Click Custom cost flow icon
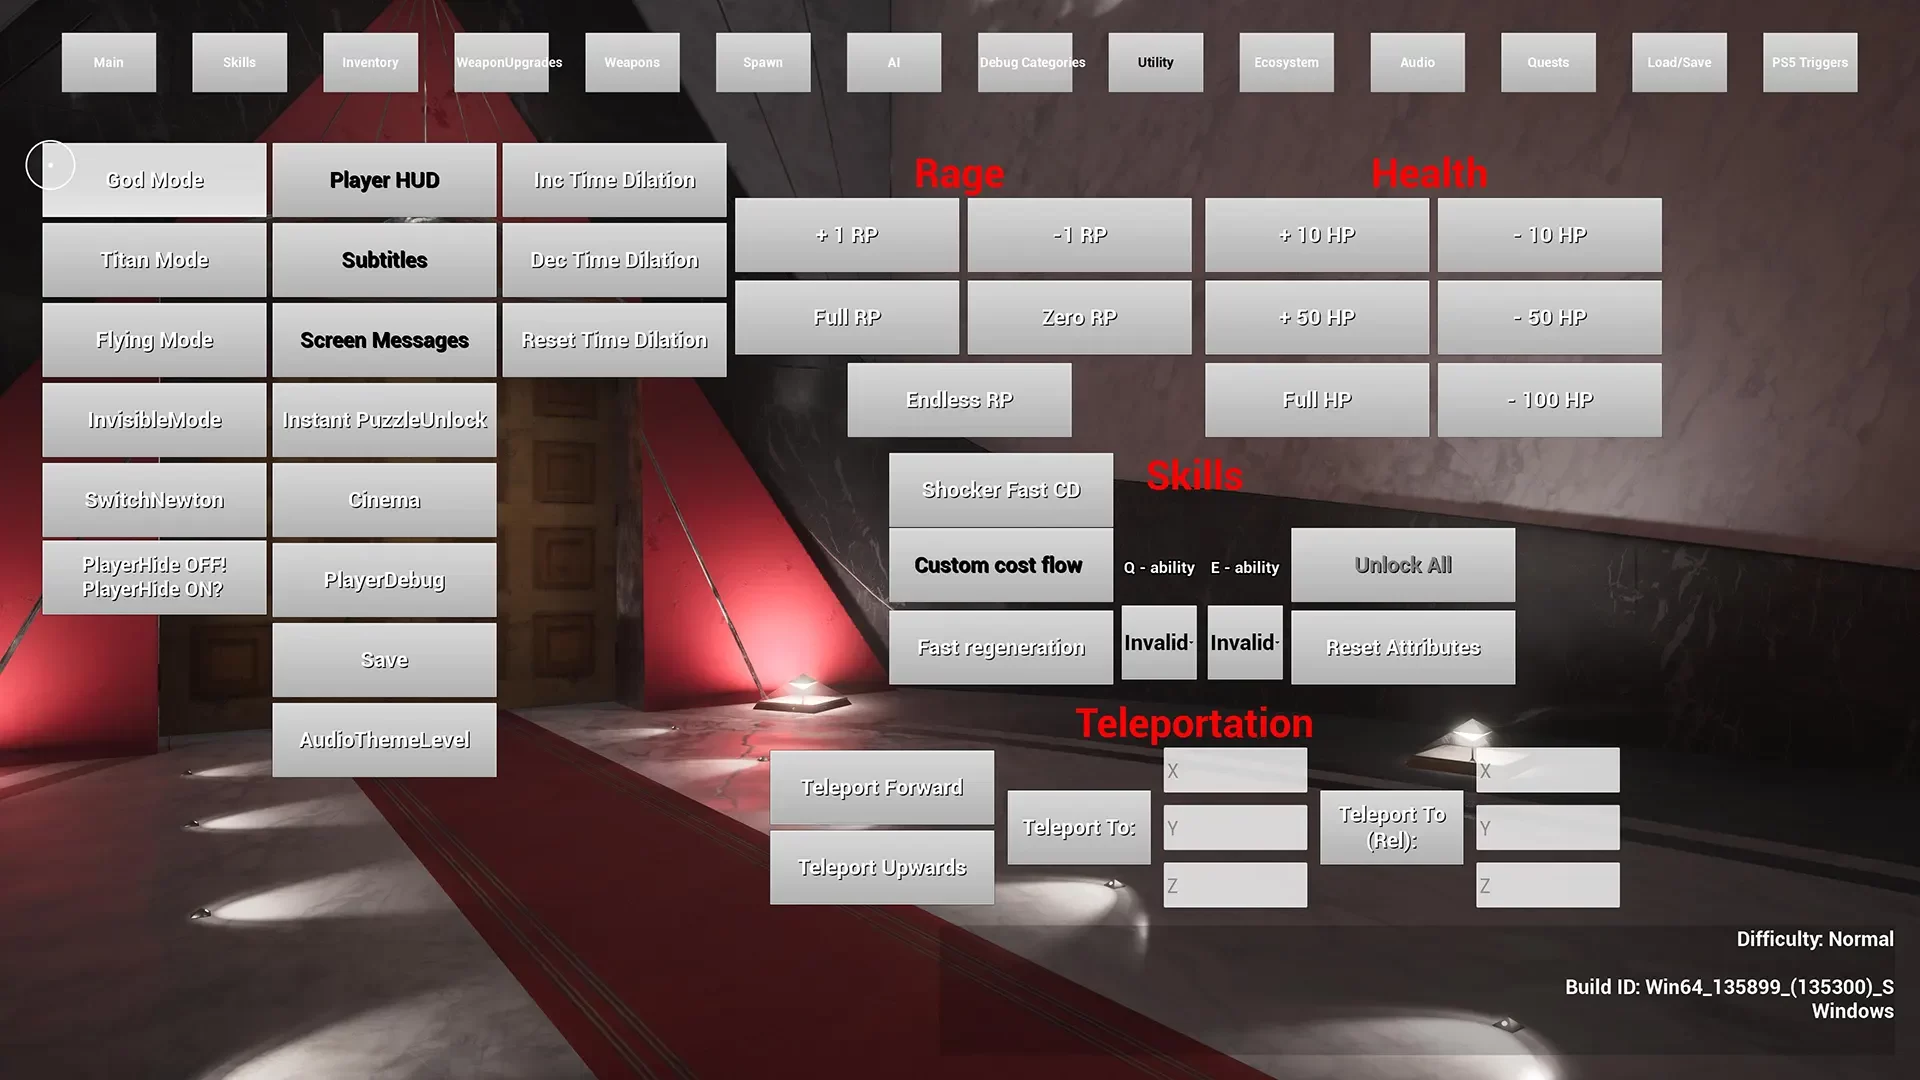Screen dimensions: 1920x1080 click(x=998, y=564)
